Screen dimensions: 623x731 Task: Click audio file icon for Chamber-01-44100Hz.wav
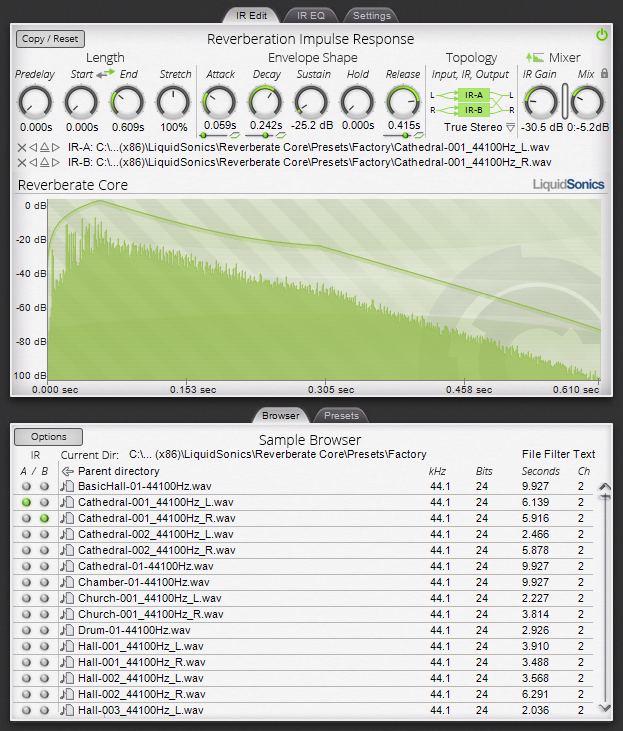67,582
